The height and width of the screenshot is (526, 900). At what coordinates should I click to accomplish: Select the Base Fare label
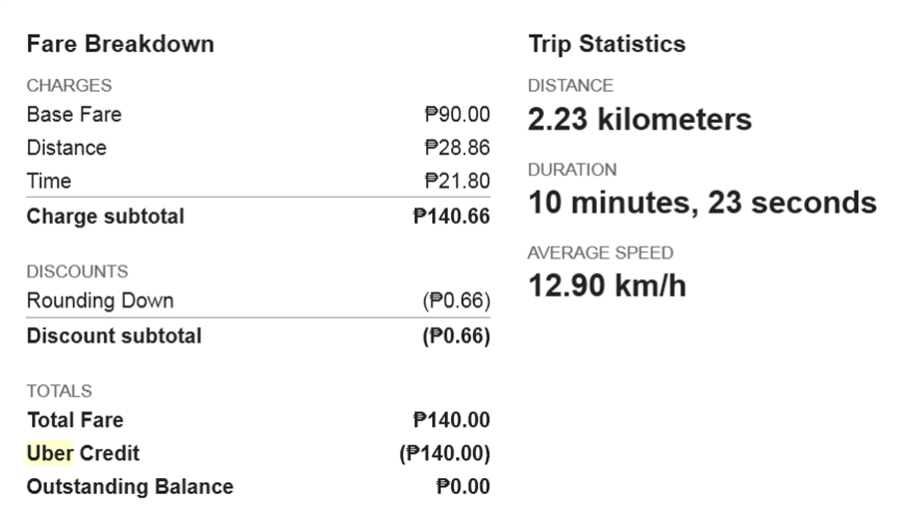pos(74,114)
